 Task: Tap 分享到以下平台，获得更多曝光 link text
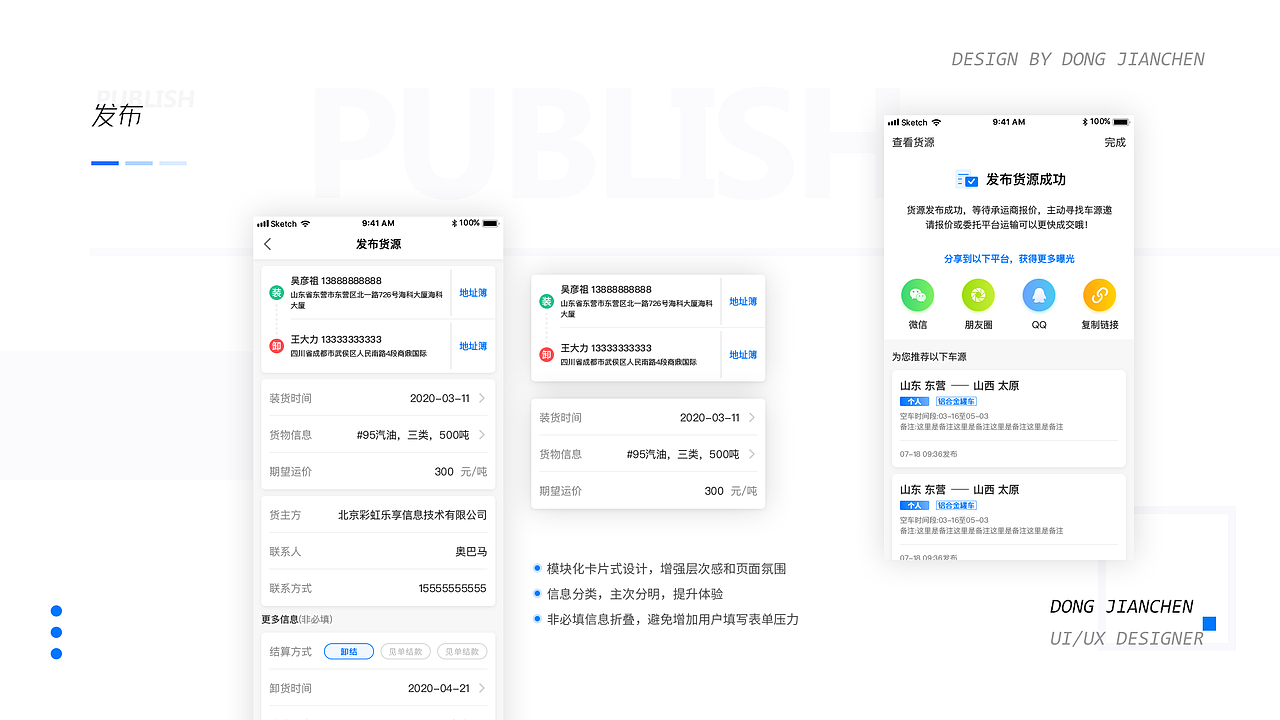pos(1009,259)
